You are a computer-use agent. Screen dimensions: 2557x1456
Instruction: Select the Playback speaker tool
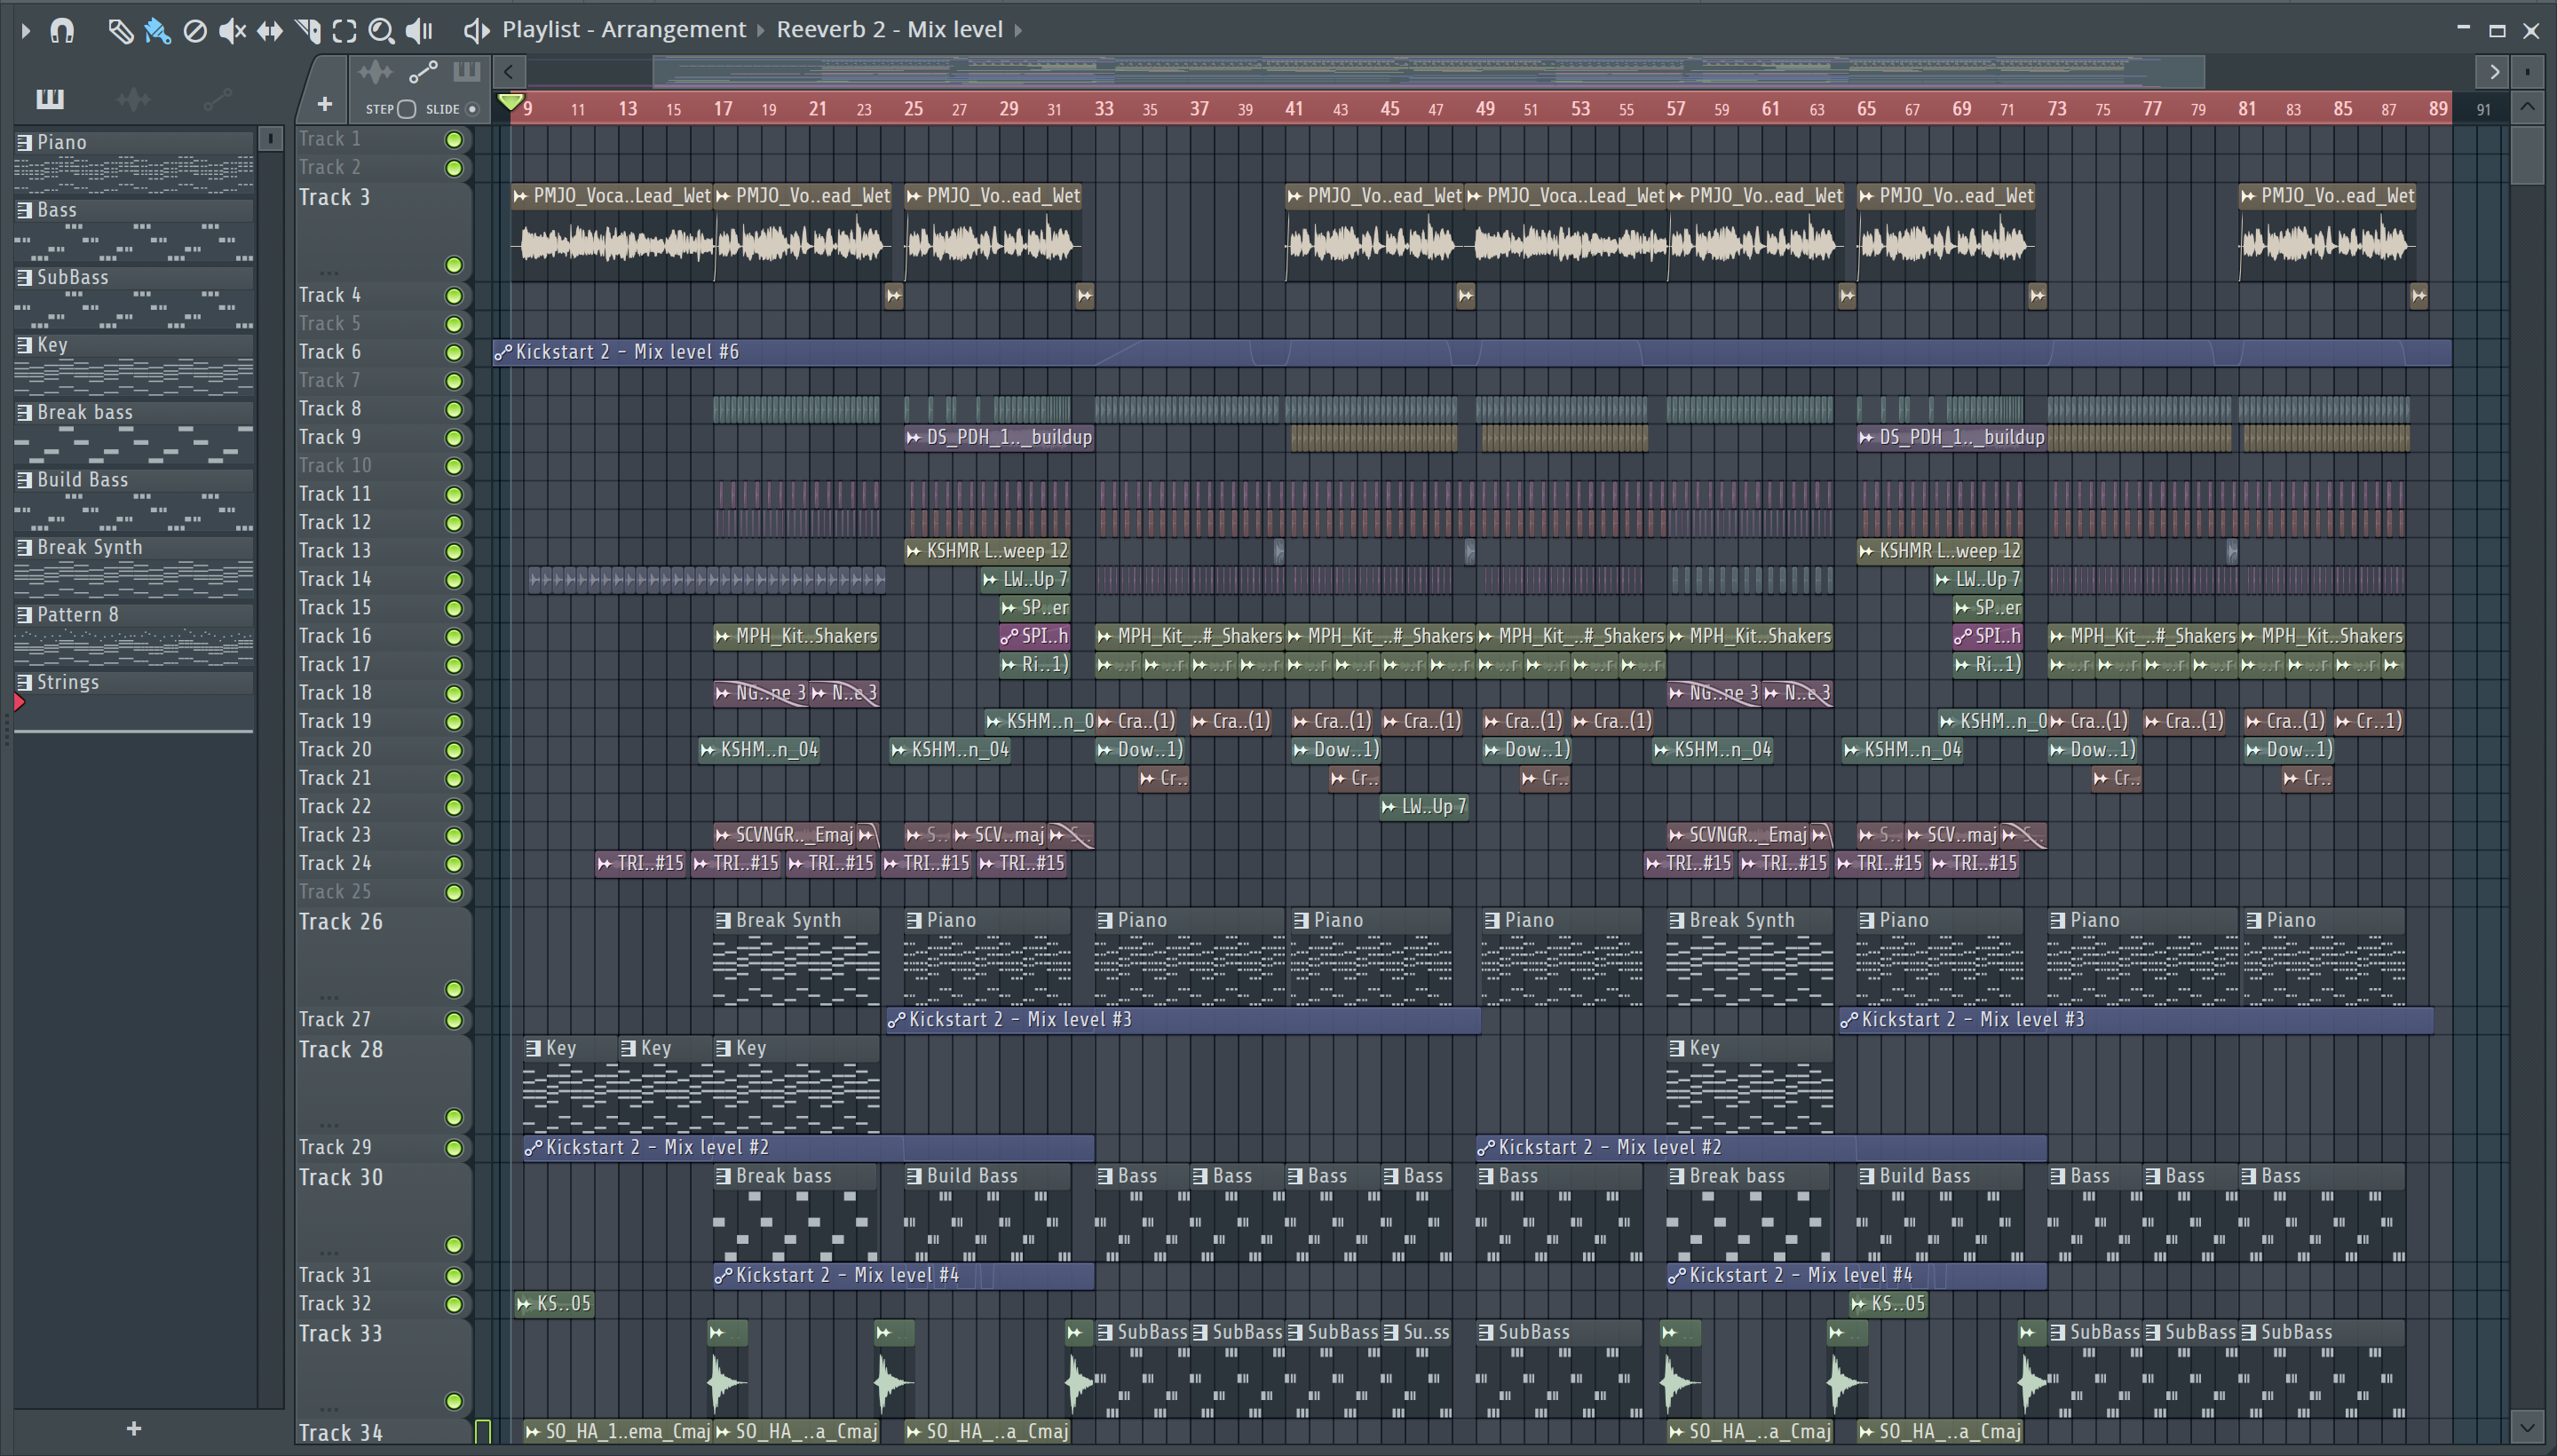419,31
